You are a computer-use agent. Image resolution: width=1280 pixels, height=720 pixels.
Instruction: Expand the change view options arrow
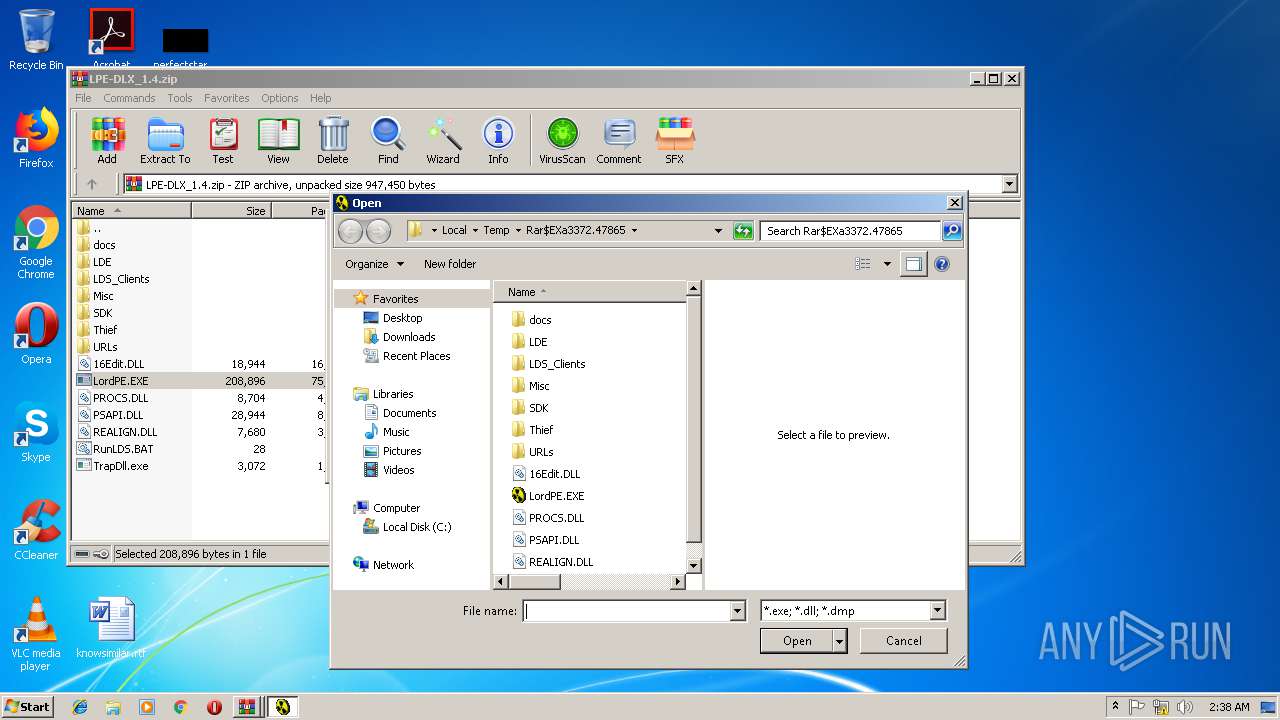coord(887,264)
